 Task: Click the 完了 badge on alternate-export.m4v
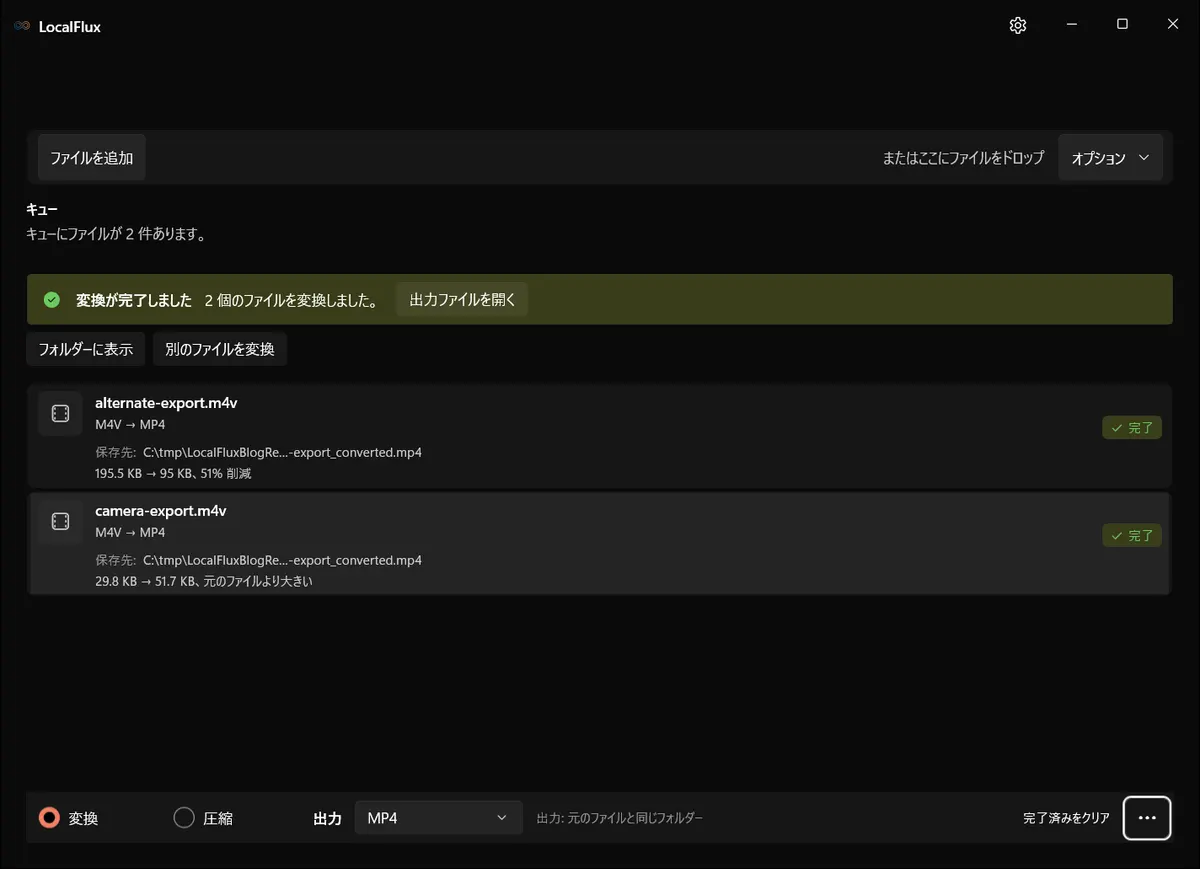pos(1132,428)
